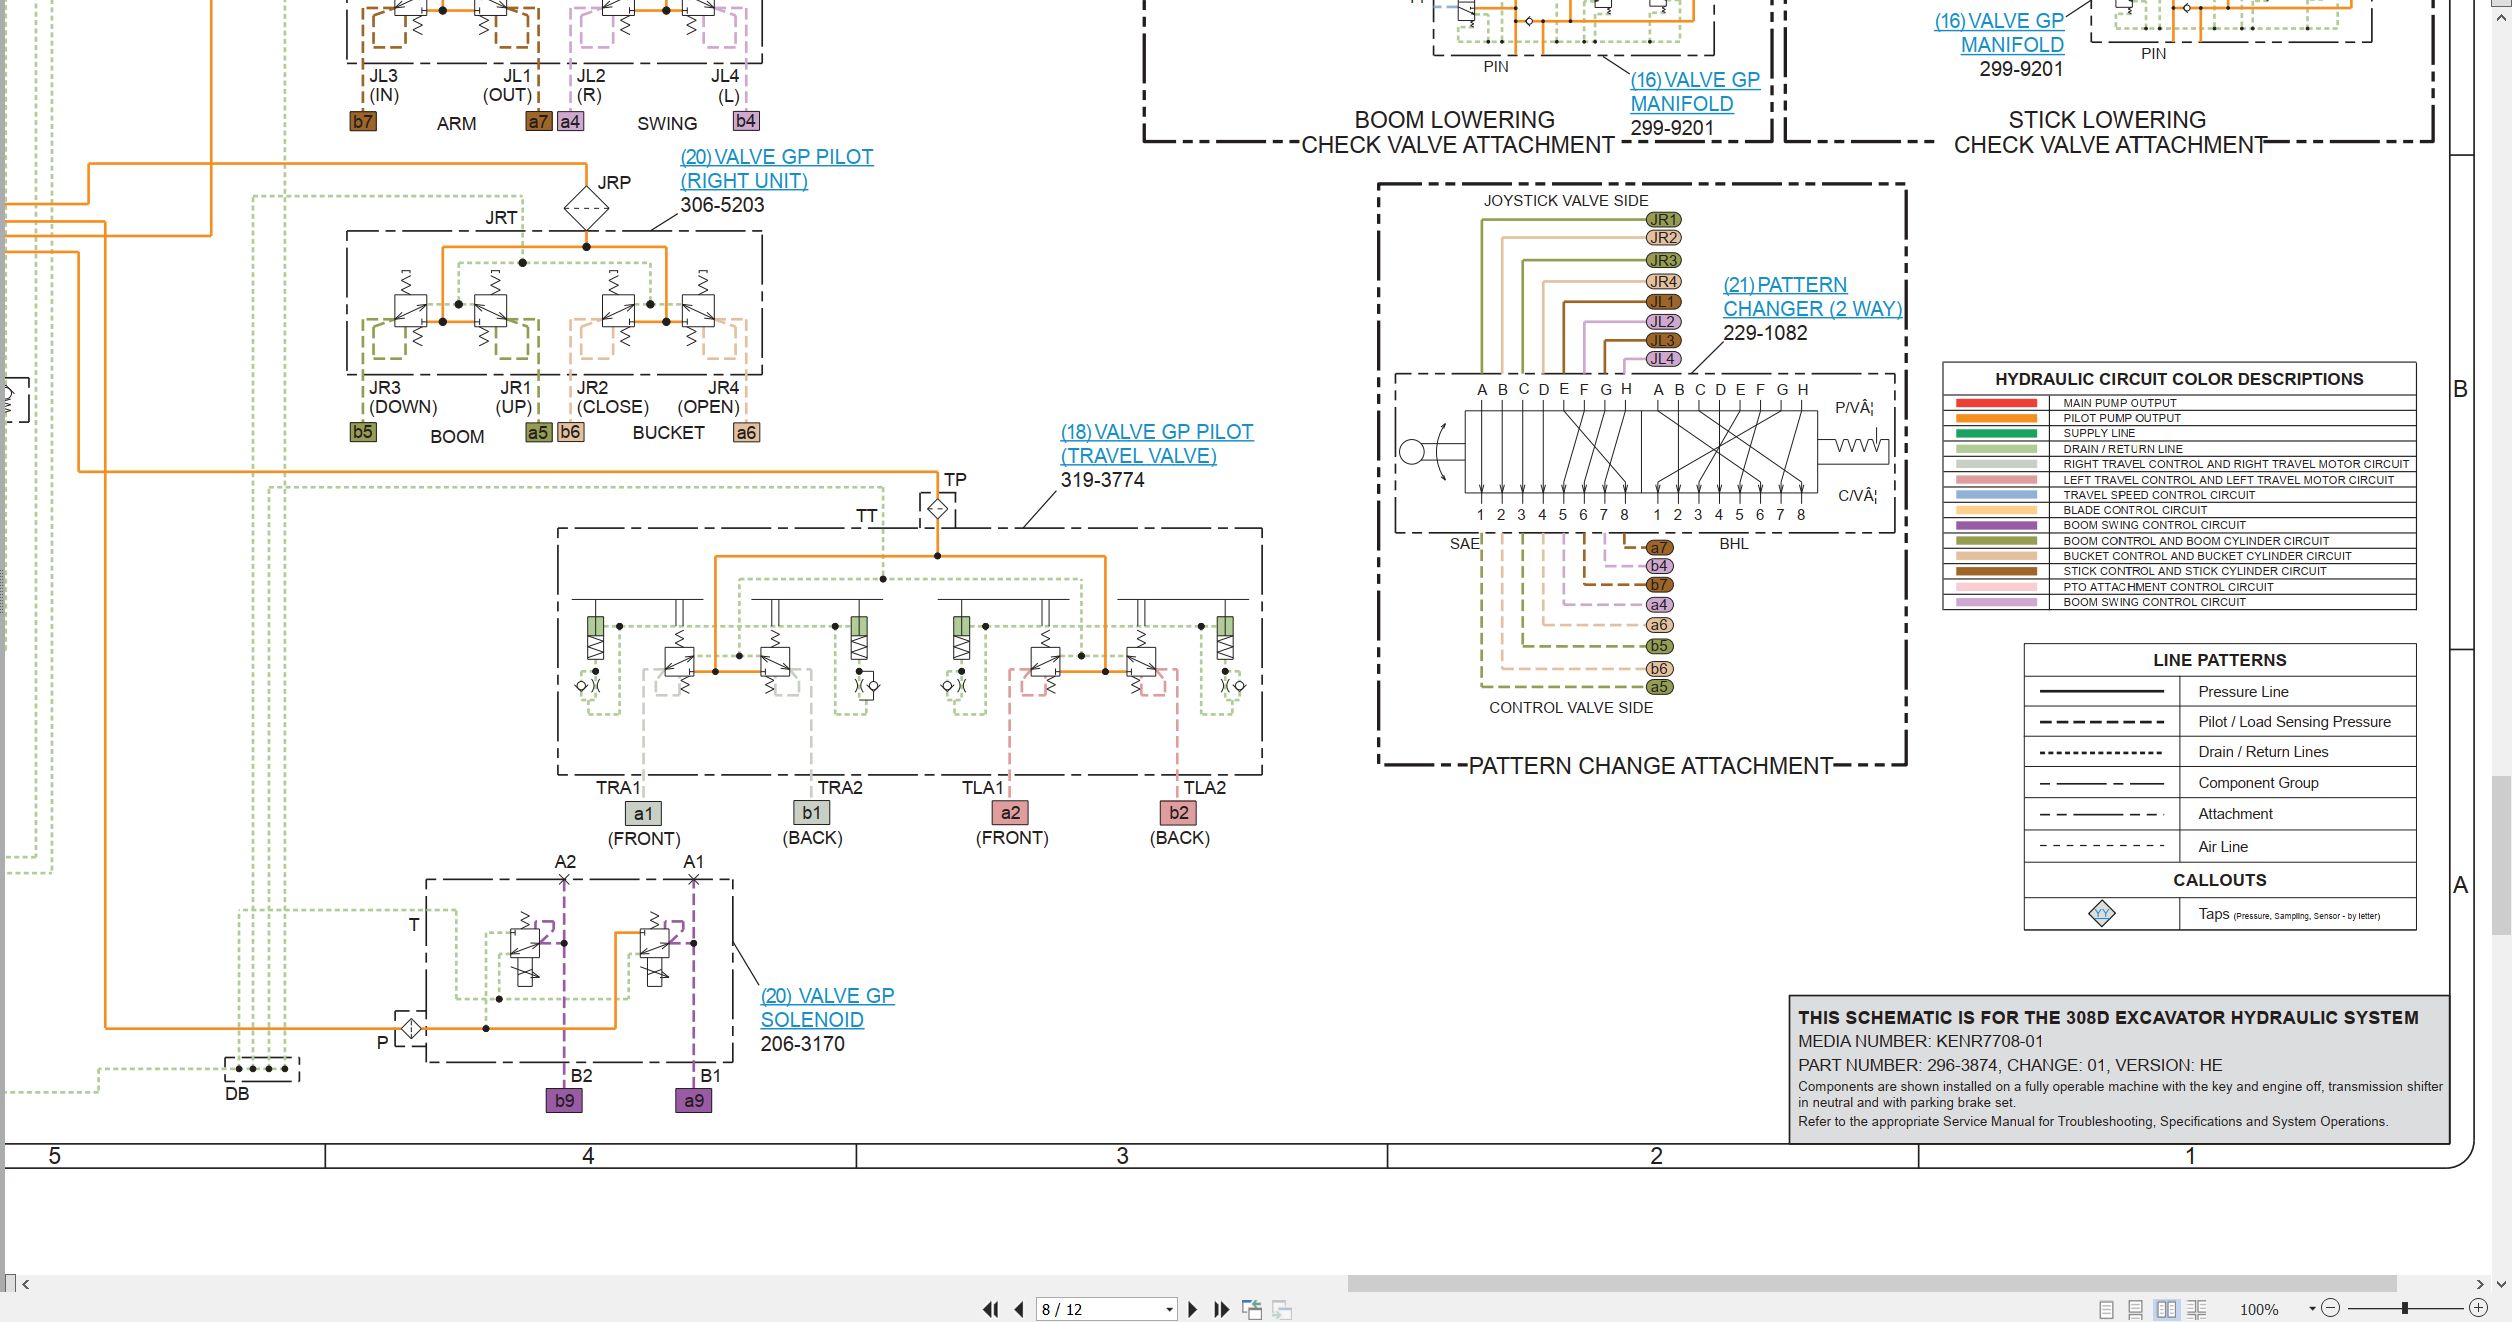Click the PILOT PUMP OUTPUT orange swatch
The width and height of the screenshot is (2512, 1322).
point(1995,418)
